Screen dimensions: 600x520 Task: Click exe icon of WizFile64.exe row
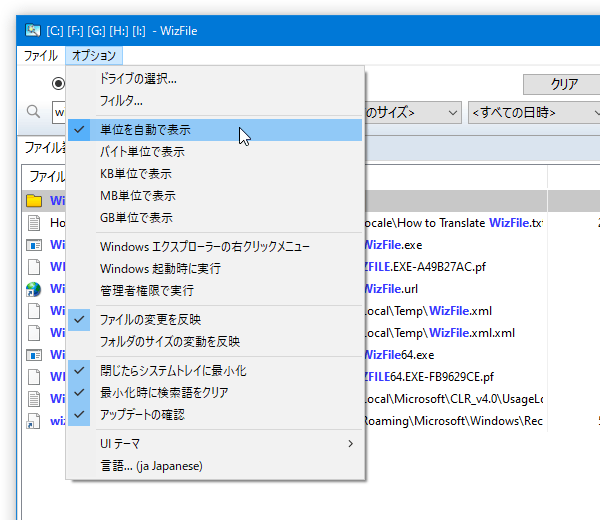(34, 355)
